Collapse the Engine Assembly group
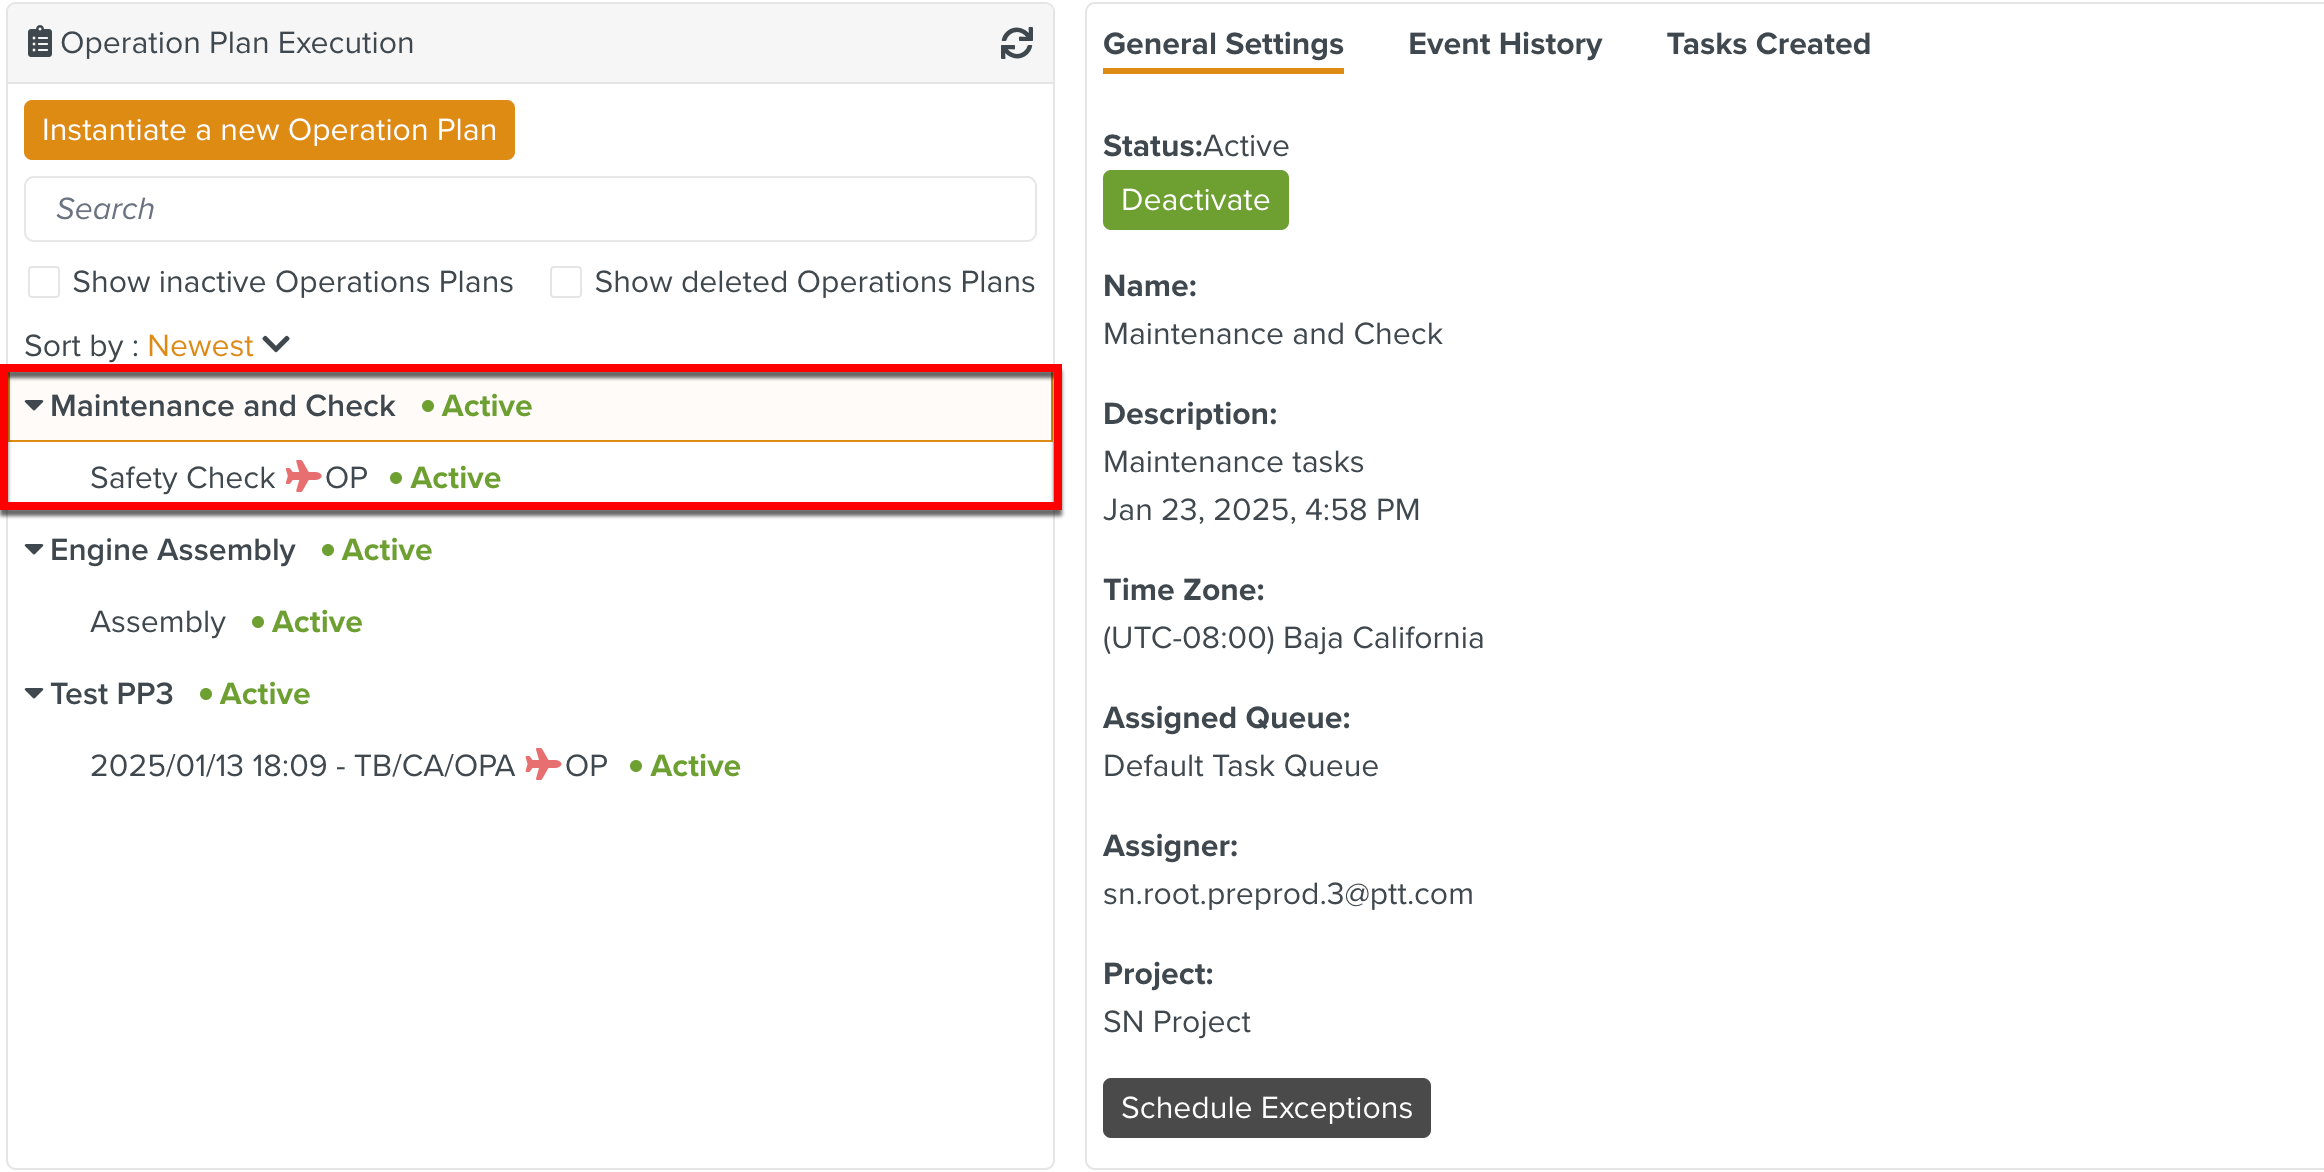2324x1172 pixels. (34, 550)
